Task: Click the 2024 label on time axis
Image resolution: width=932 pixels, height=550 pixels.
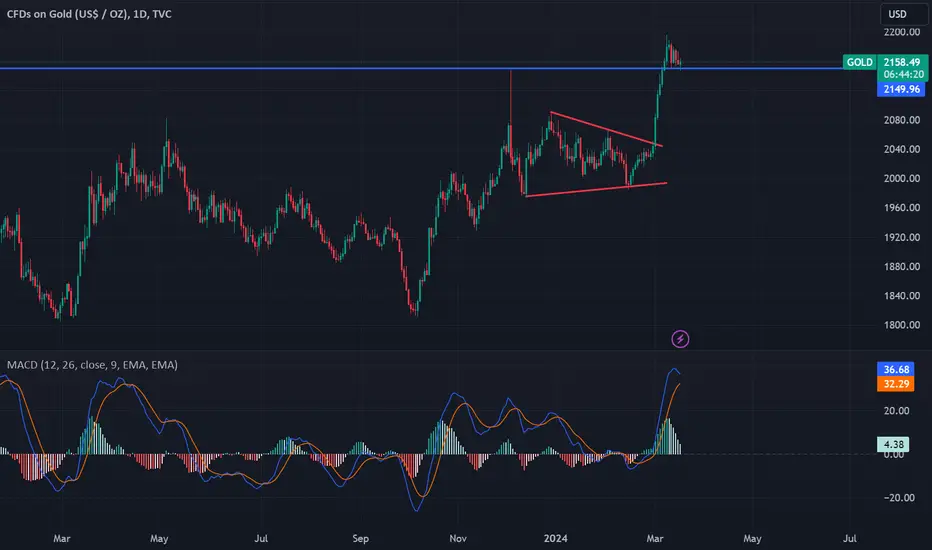Action: pyautogui.click(x=556, y=539)
